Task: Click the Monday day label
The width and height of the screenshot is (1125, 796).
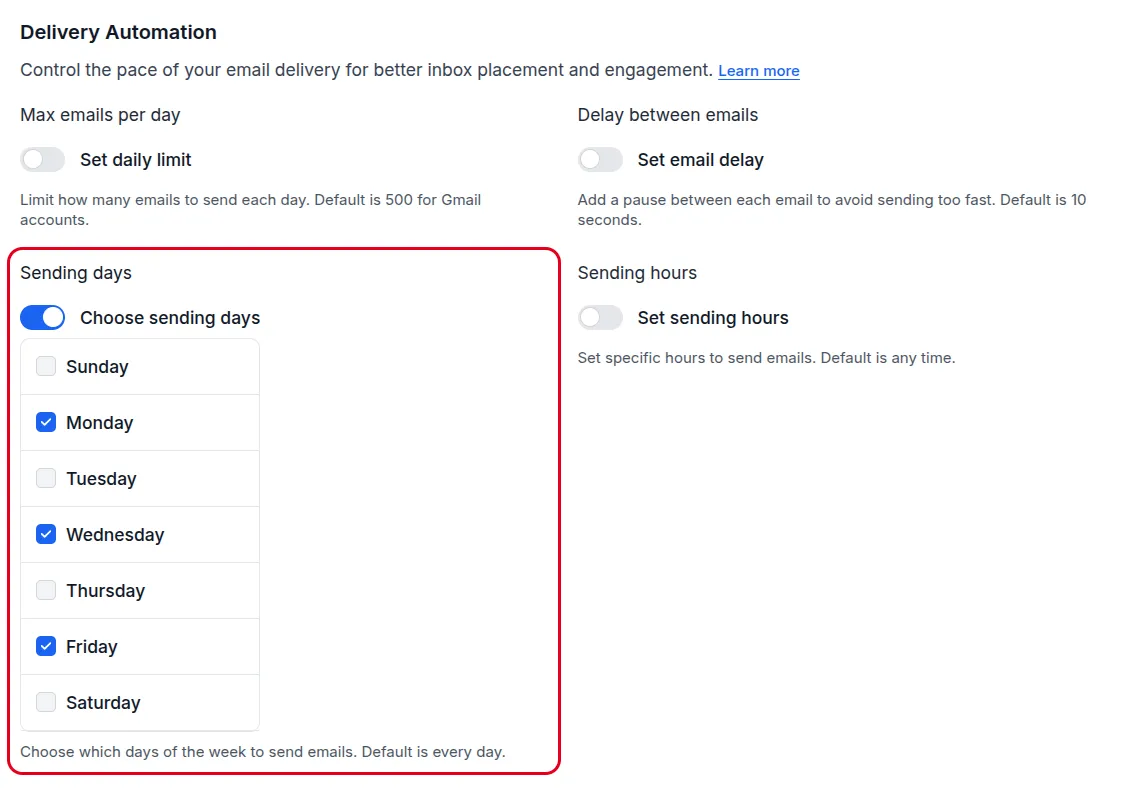Action: 100,423
